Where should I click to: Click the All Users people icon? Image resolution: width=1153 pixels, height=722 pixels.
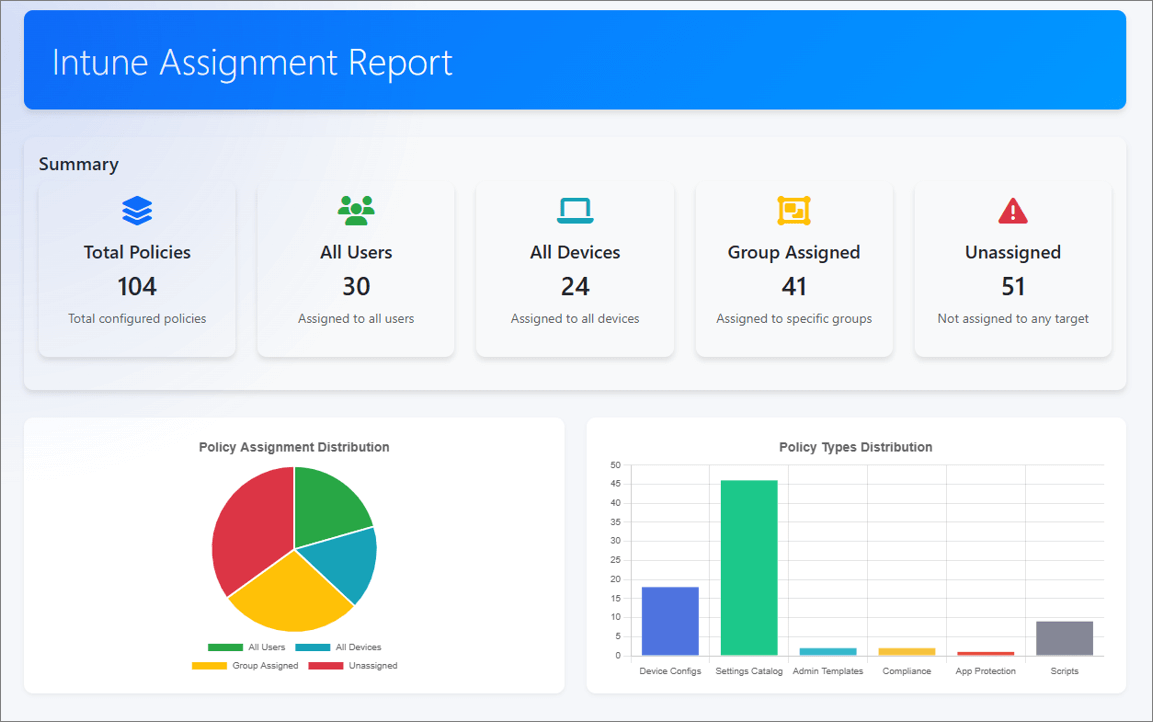(356, 210)
